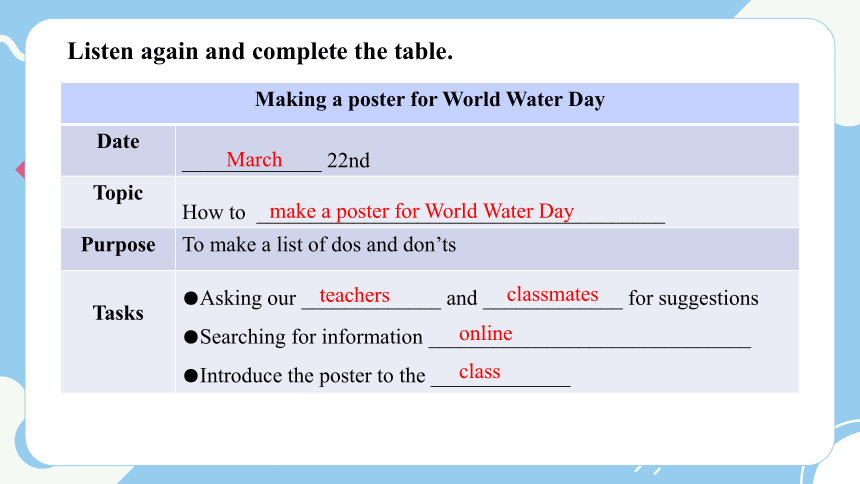Select the 'Topic' row label

pyautogui.click(x=118, y=194)
